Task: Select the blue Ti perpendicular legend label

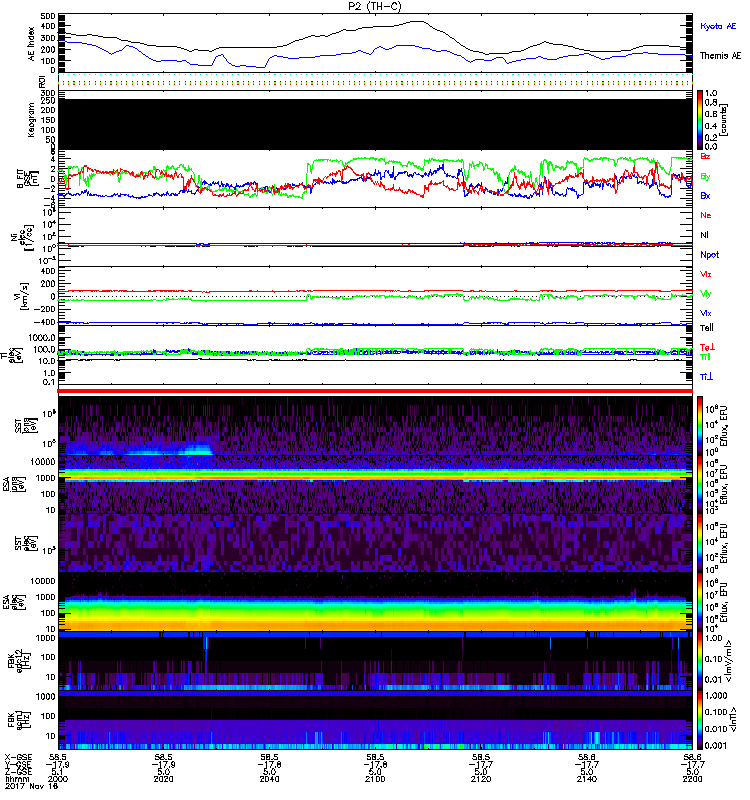Action: point(706,377)
